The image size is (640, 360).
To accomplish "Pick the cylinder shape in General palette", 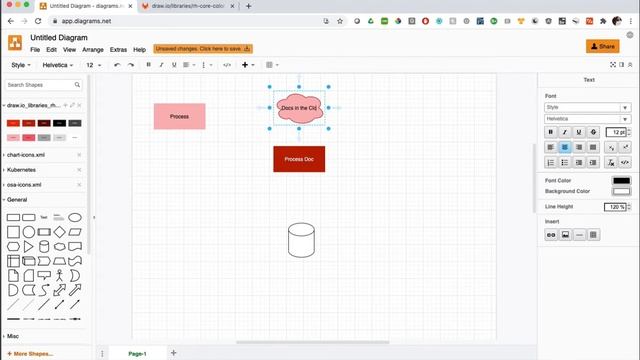I will point(44,247).
